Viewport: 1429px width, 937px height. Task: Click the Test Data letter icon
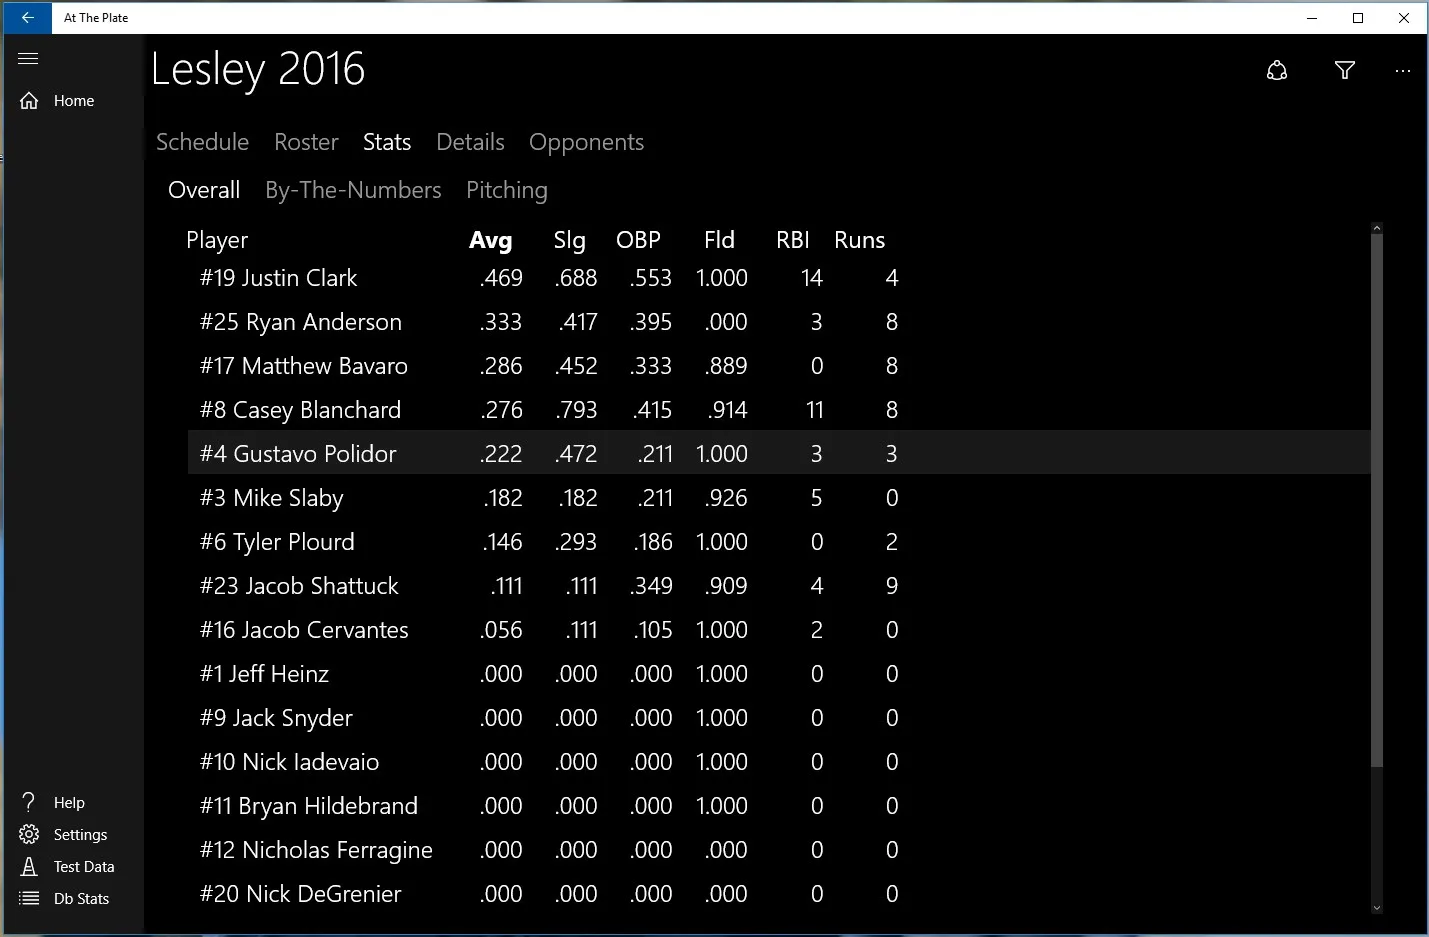[29, 866]
